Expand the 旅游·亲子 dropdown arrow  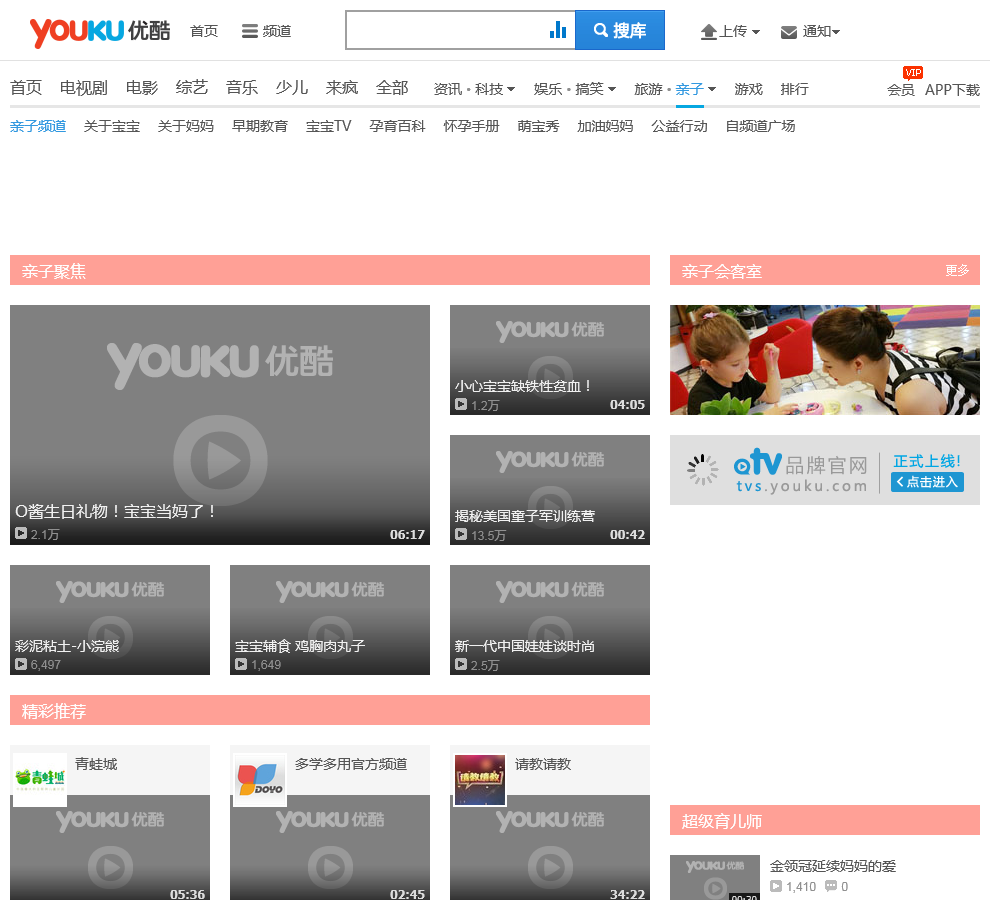(x=712, y=89)
